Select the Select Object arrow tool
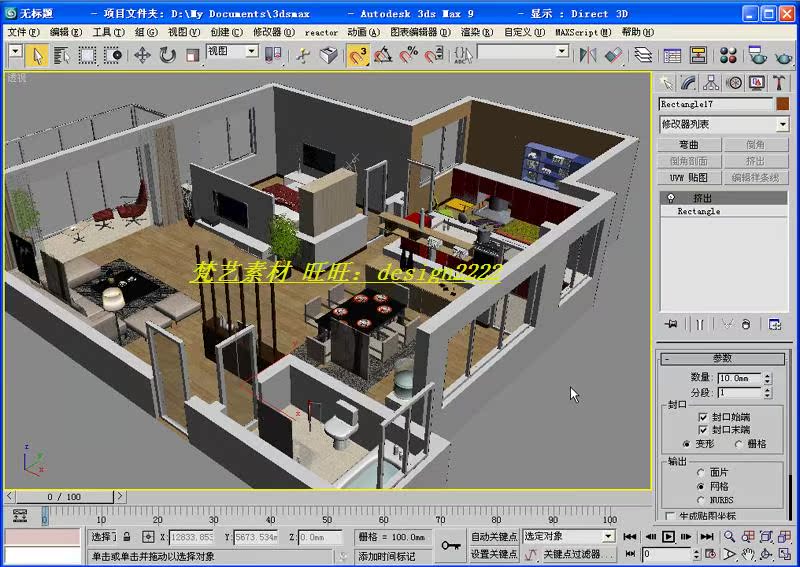The height and width of the screenshot is (567, 800). tap(37, 55)
